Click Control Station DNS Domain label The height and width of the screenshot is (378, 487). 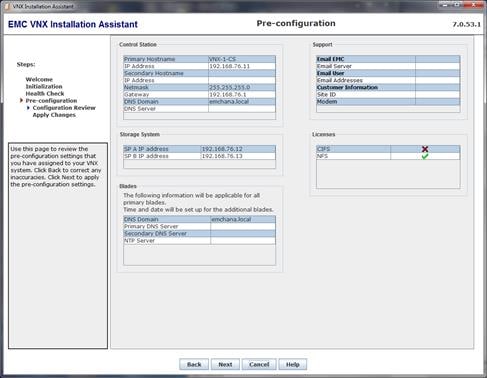pos(141,101)
